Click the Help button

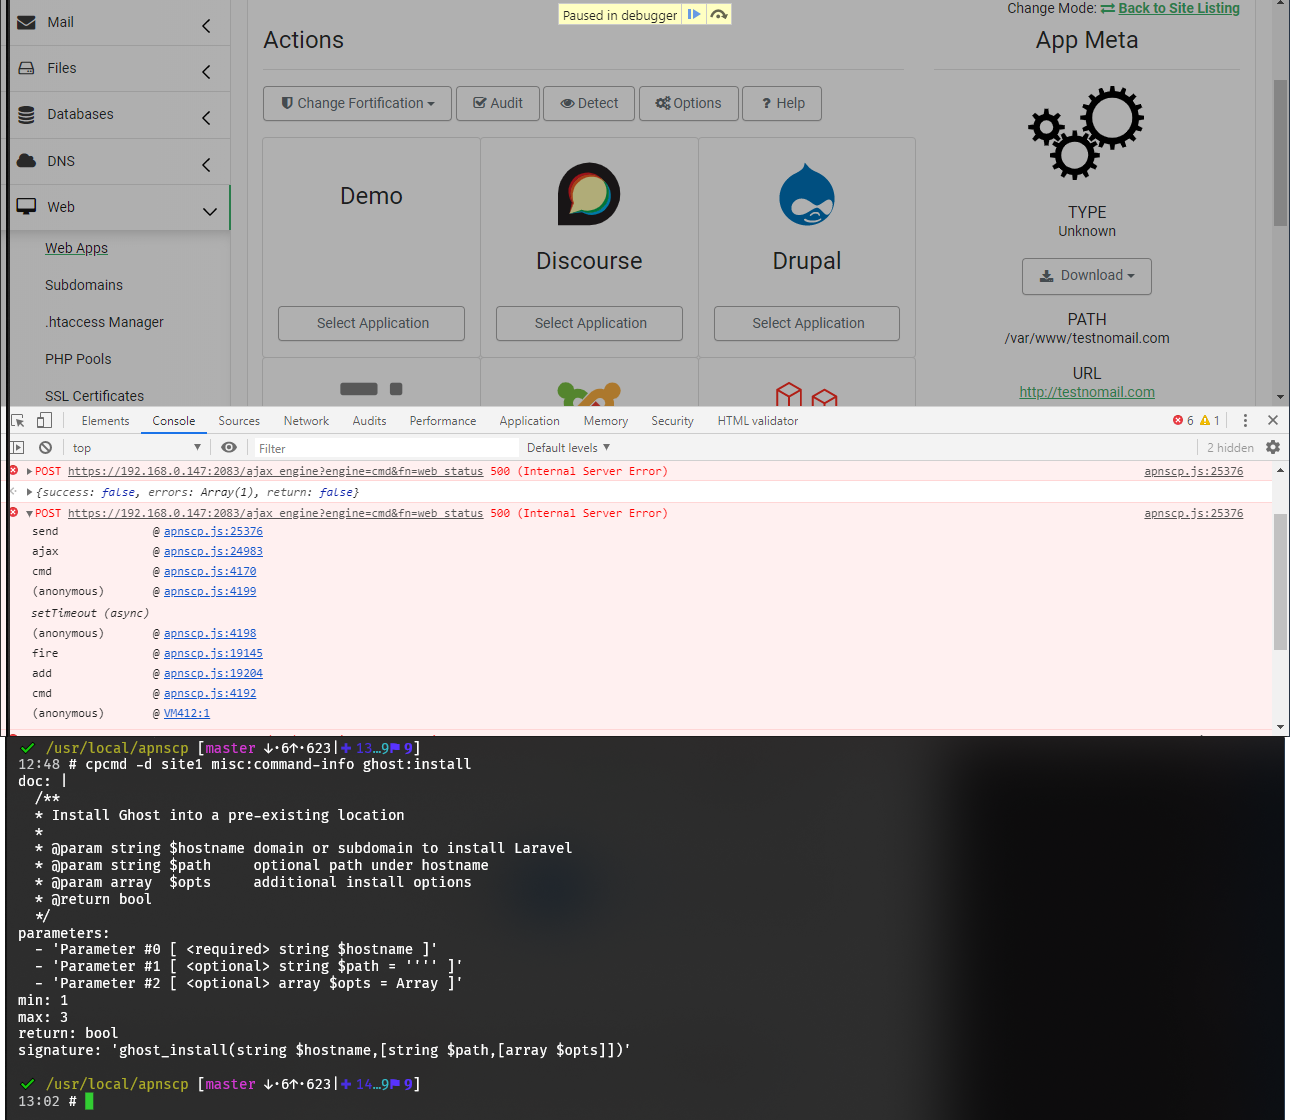(x=782, y=103)
